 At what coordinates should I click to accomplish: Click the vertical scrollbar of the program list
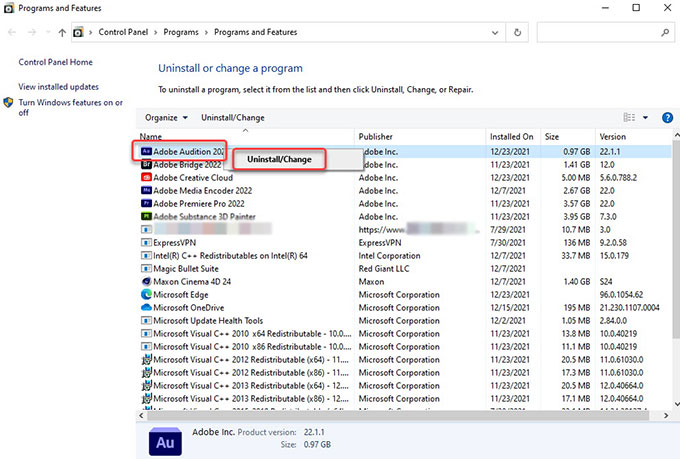(677, 239)
